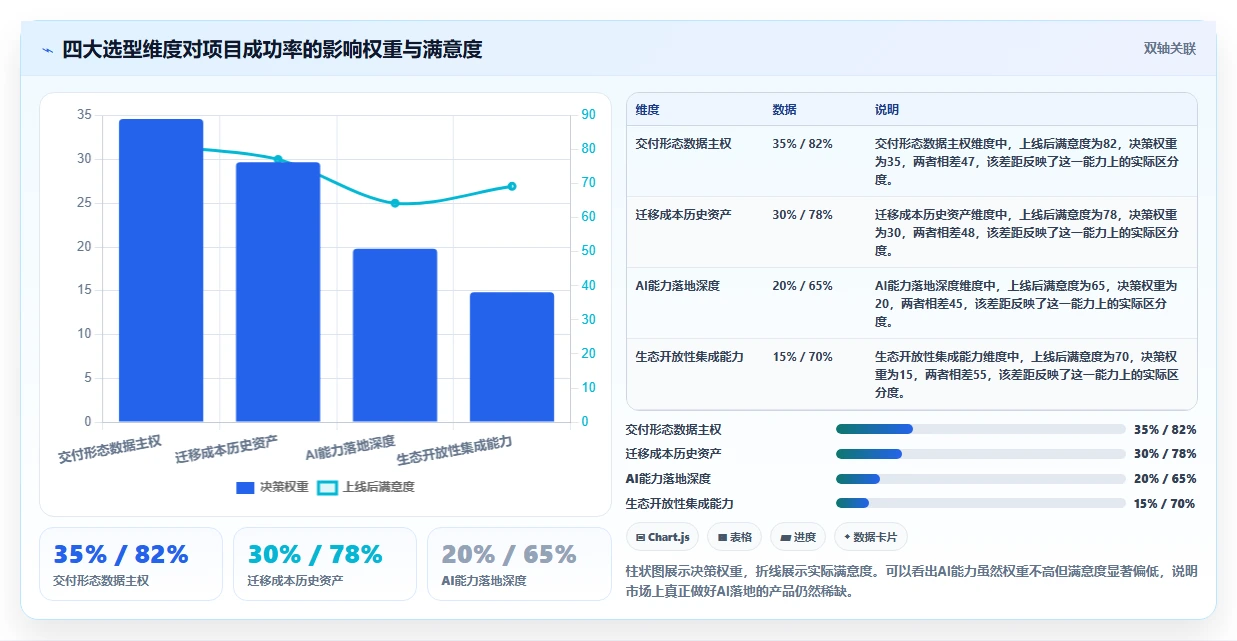This screenshot has width=1237, height=641.
Task: Click the progress bar for AI能力落地深度
Action: click(x=981, y=479)
